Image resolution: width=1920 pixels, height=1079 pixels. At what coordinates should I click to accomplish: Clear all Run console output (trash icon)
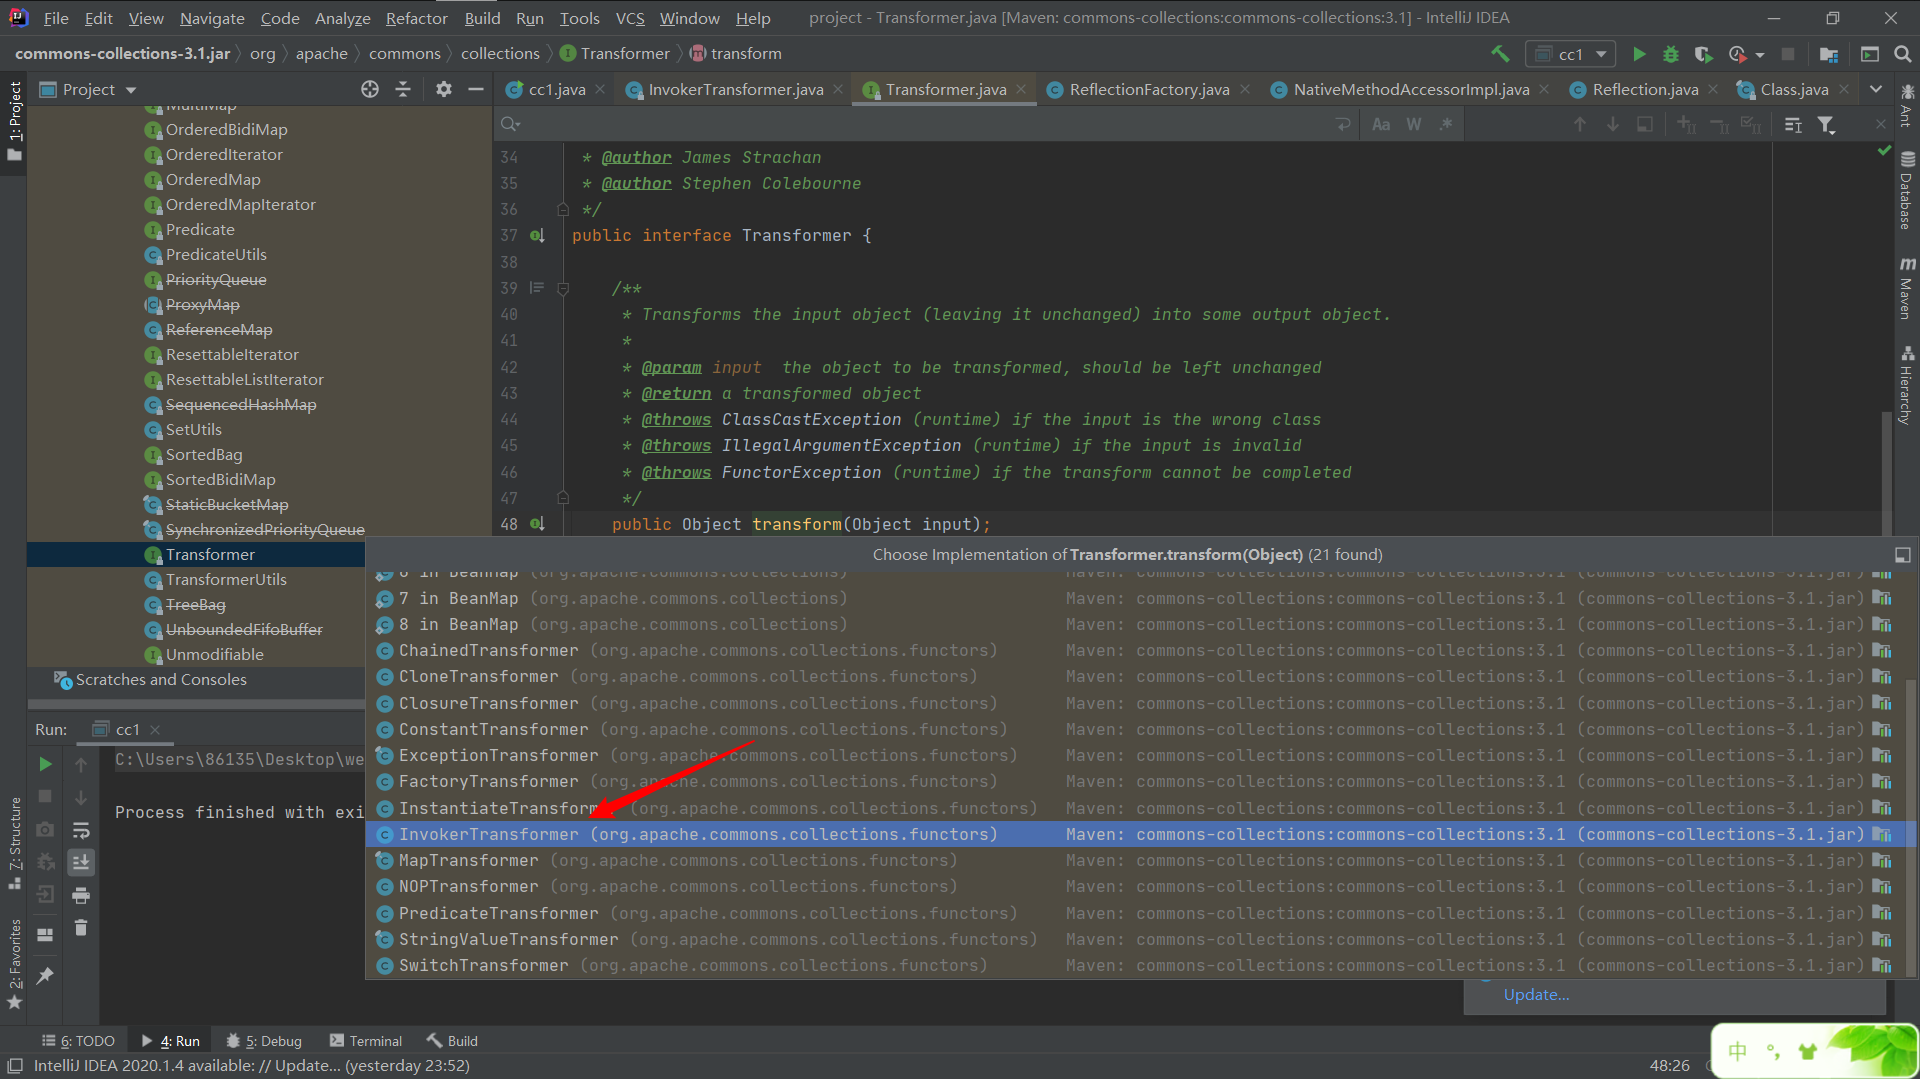pos(81,928)
